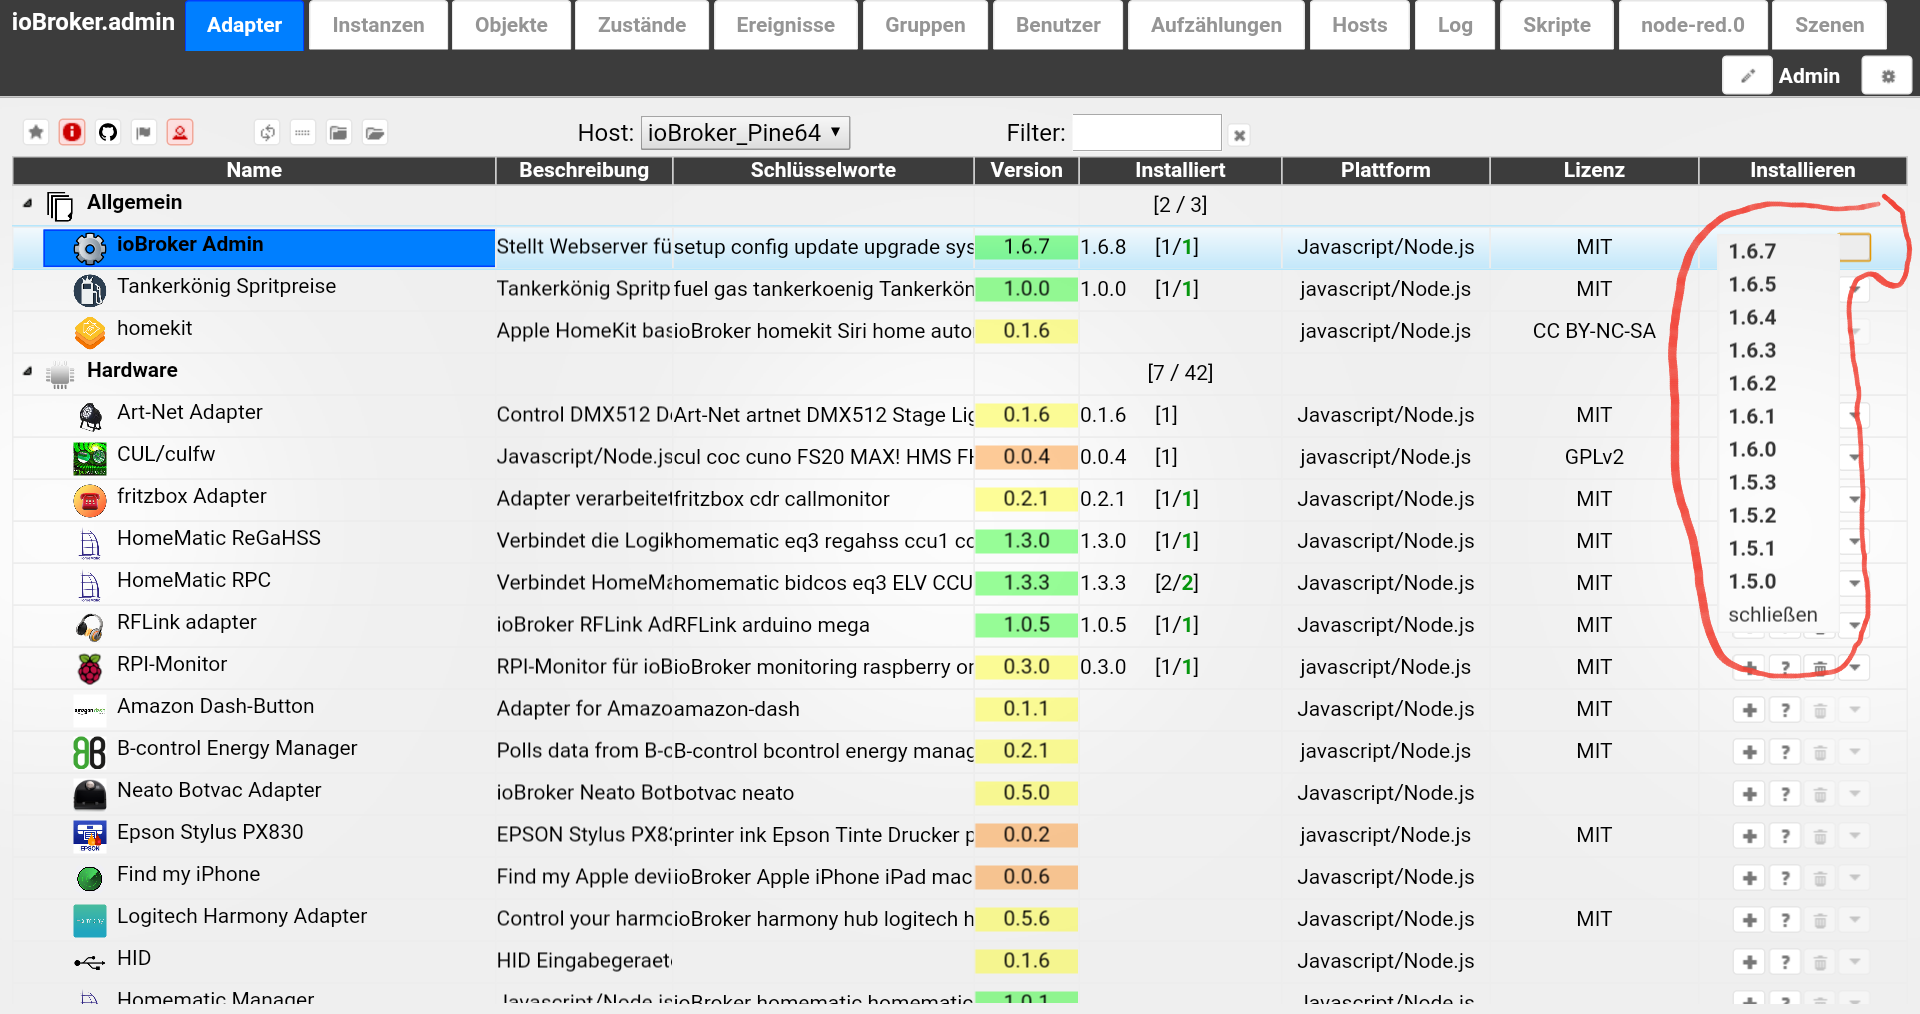Image resolution: width=1920 pixels, height=1014 pixels.
Task: Toggle the flag filter icon in toolbar
Action: coord(144,132)
